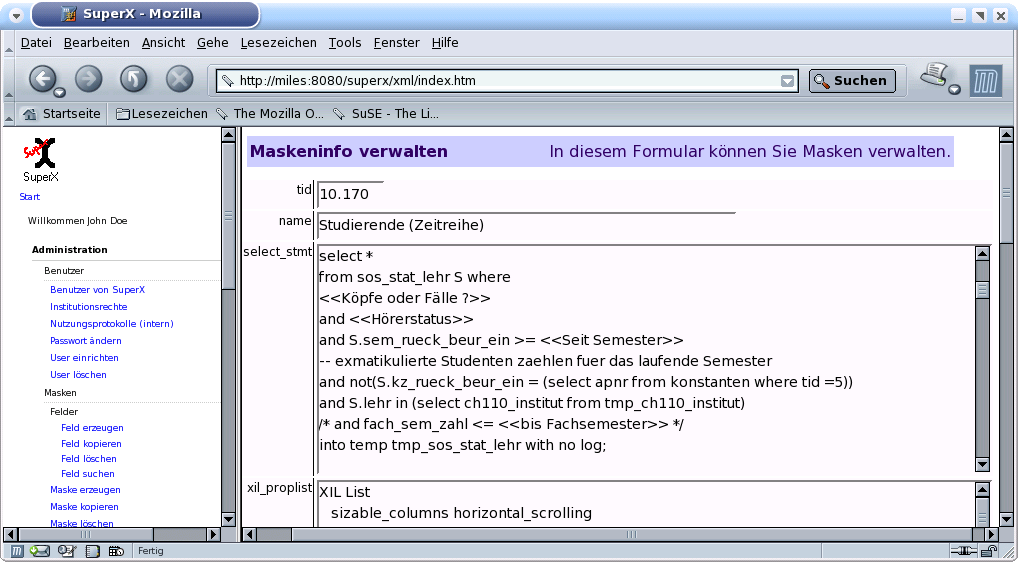This screenshot has width=1018, height=562.
Task: Open the Ansicht menu
Action: (164, 43)
